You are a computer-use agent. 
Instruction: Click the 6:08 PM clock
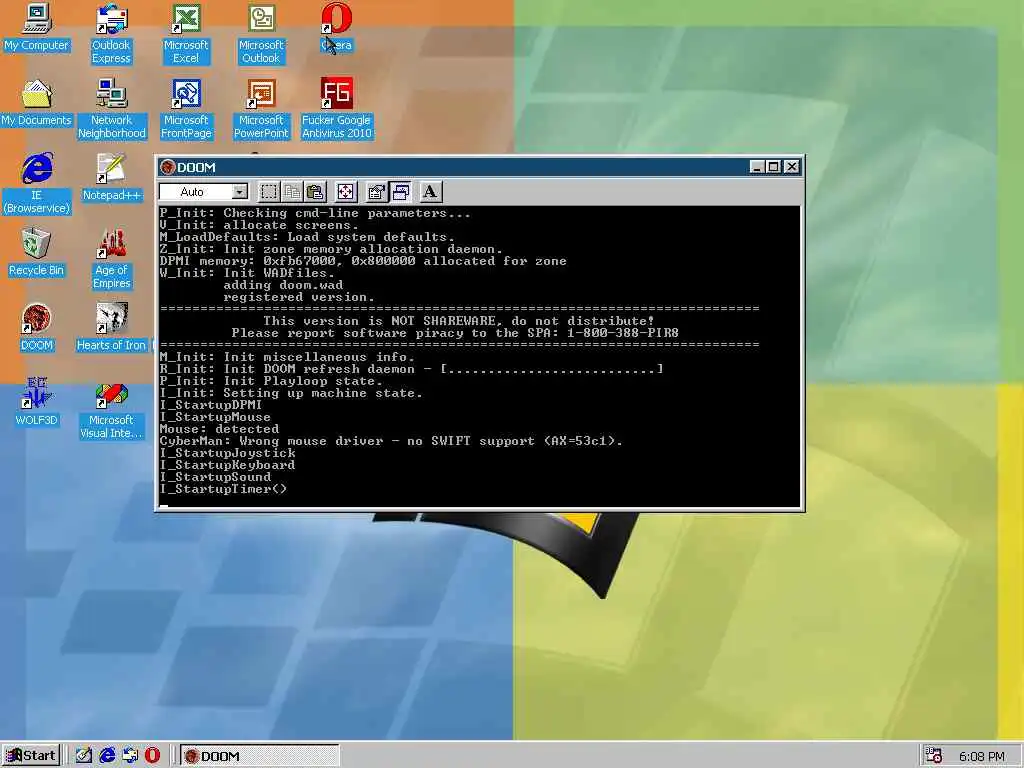[982, 756]
